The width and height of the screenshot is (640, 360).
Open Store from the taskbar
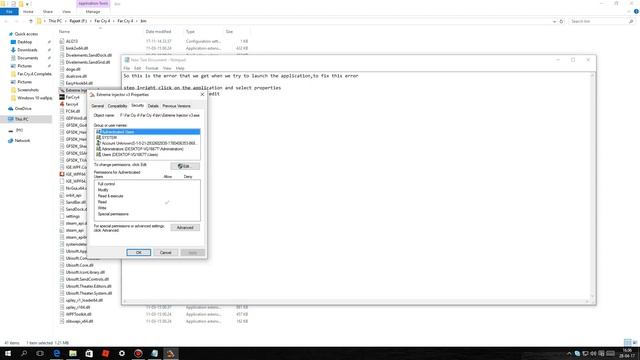point(89,353)
